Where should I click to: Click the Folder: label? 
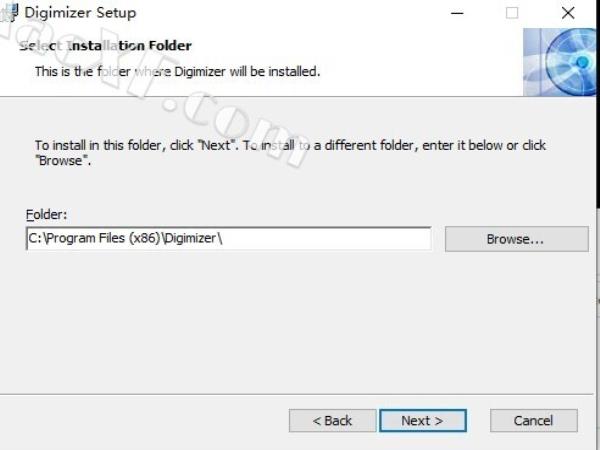click(x=46, y=215)
